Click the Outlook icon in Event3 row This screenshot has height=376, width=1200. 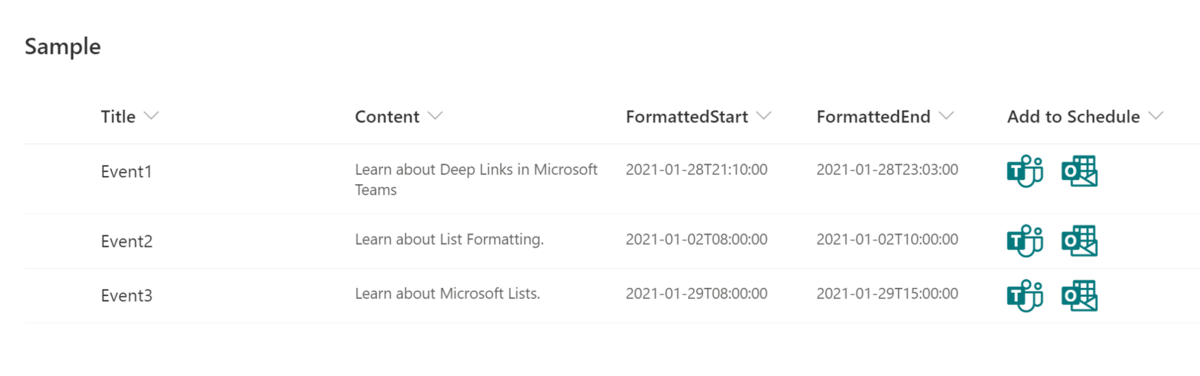tap(1079, 296)
